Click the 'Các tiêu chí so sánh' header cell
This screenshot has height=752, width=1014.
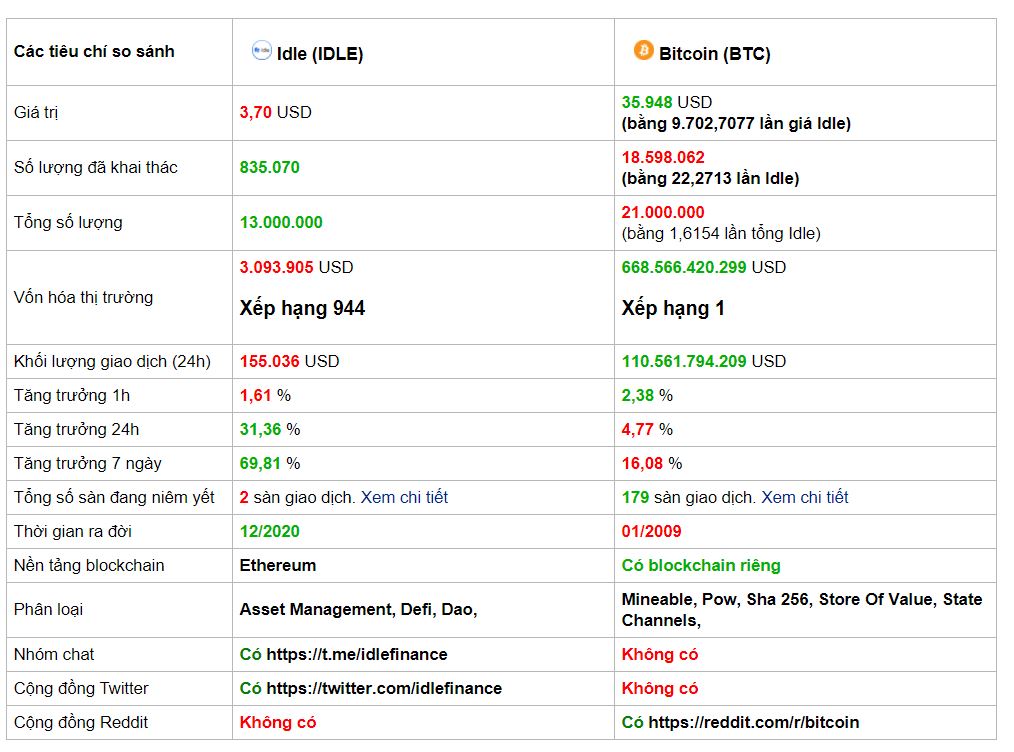tap(94, 51)
